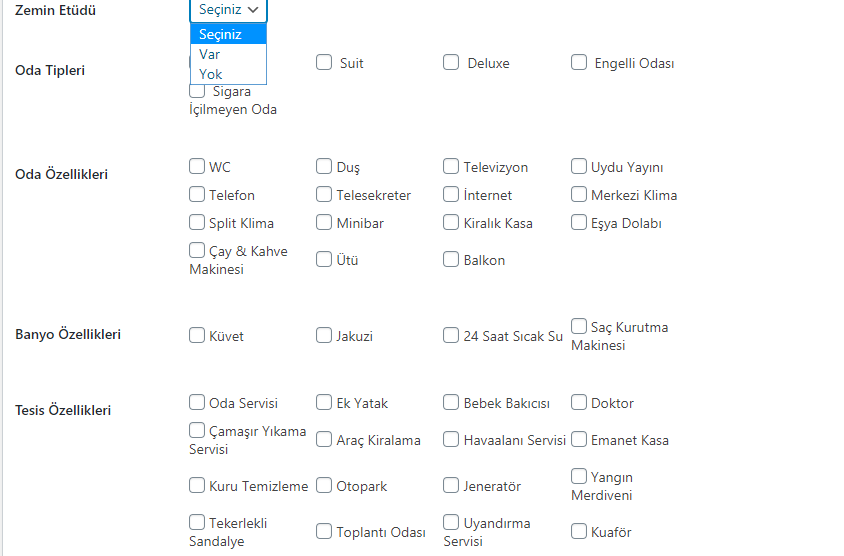Enable the Deluxe checkbox

451,62
